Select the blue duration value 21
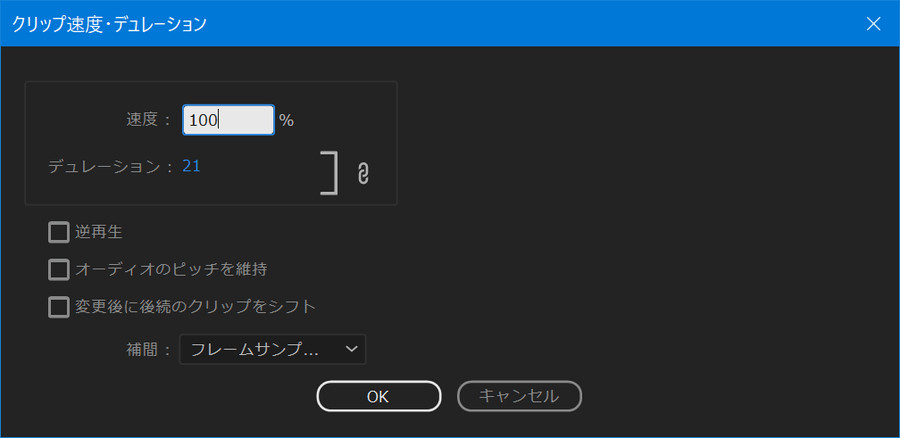Image resolution: width=900 pixels, height=438 pixels. [191, 166]
